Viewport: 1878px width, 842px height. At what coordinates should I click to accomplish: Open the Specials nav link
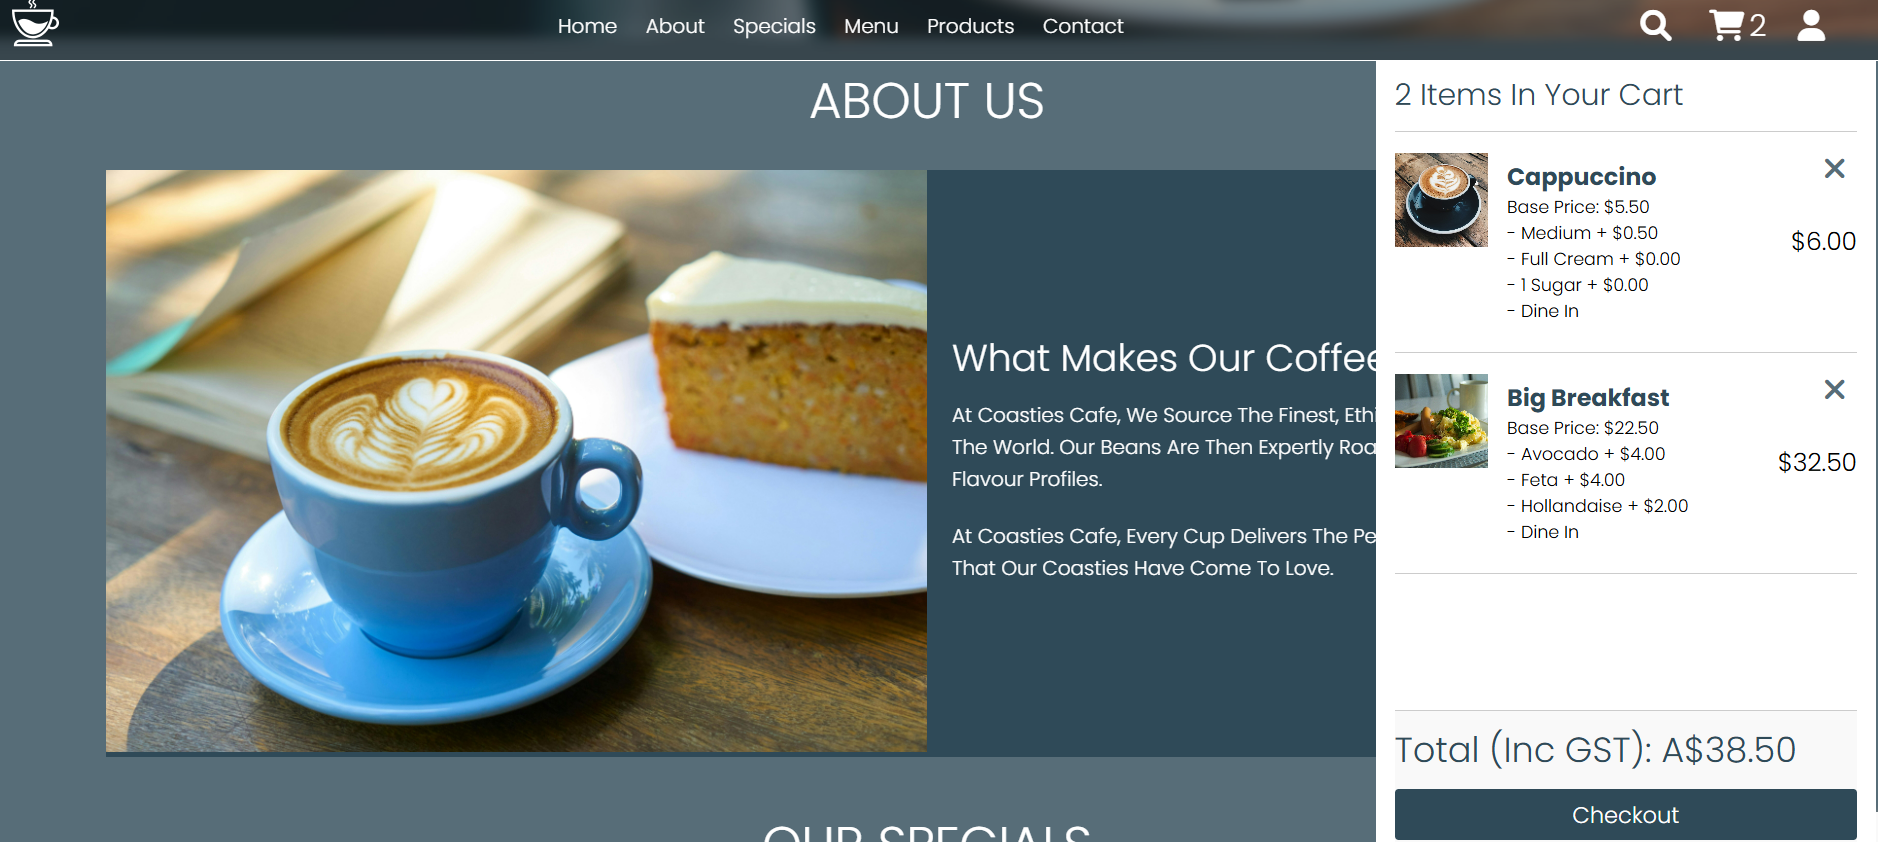[774, 26]
